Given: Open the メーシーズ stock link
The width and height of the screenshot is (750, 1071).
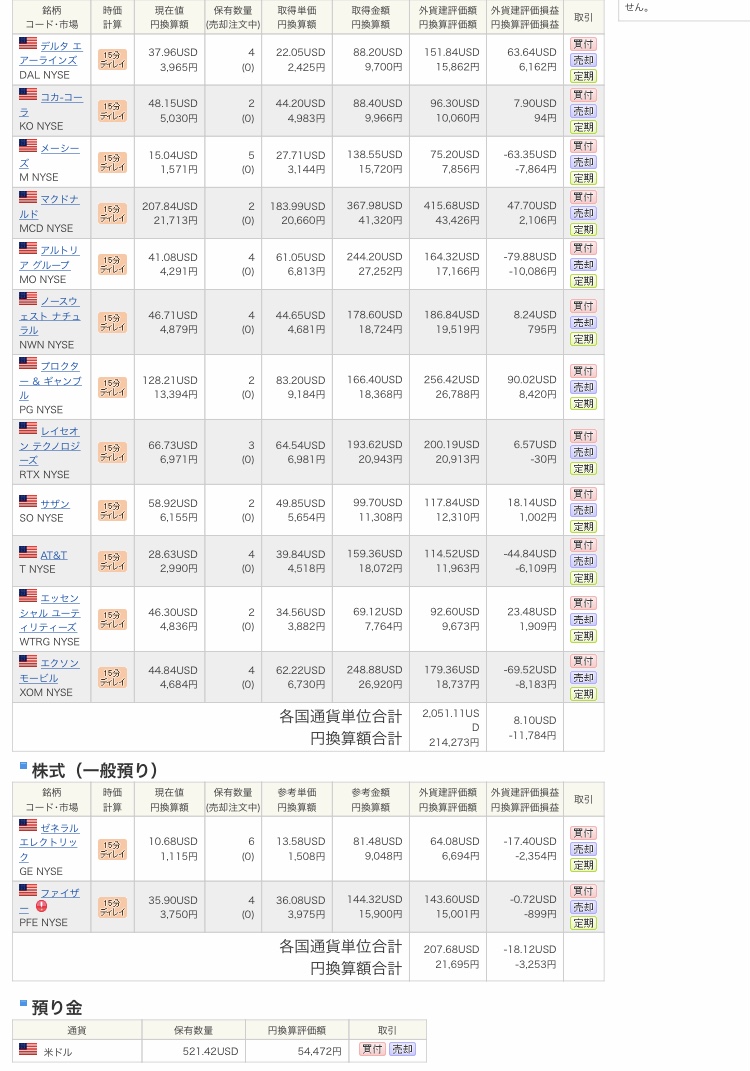Looking at the screenshot, I should tap(49, 155).
